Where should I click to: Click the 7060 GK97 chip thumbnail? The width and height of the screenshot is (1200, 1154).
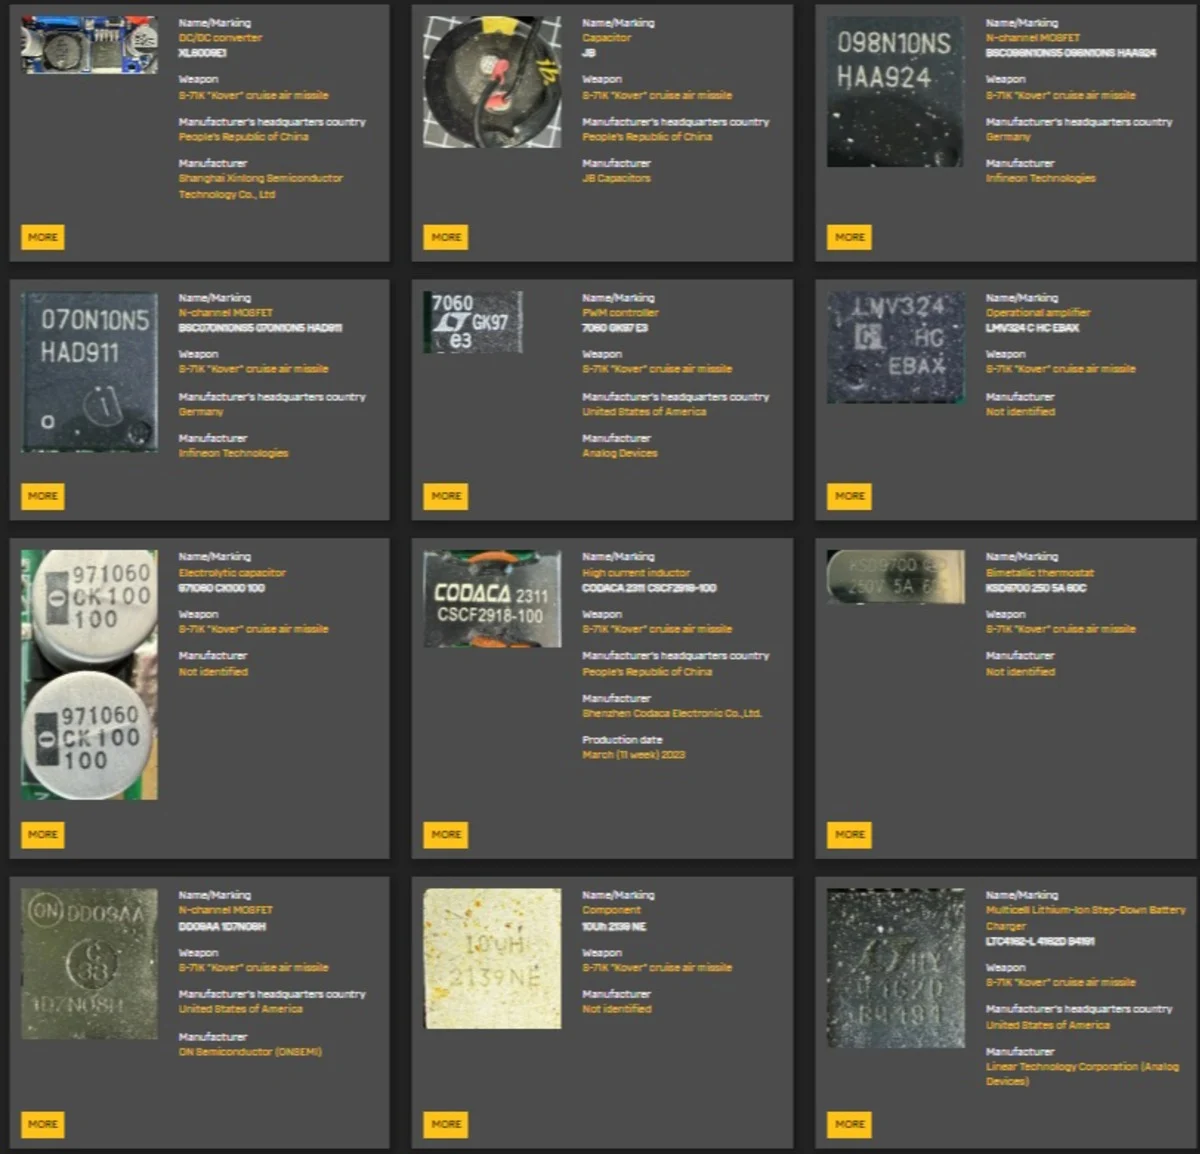[x=473, y=322]
